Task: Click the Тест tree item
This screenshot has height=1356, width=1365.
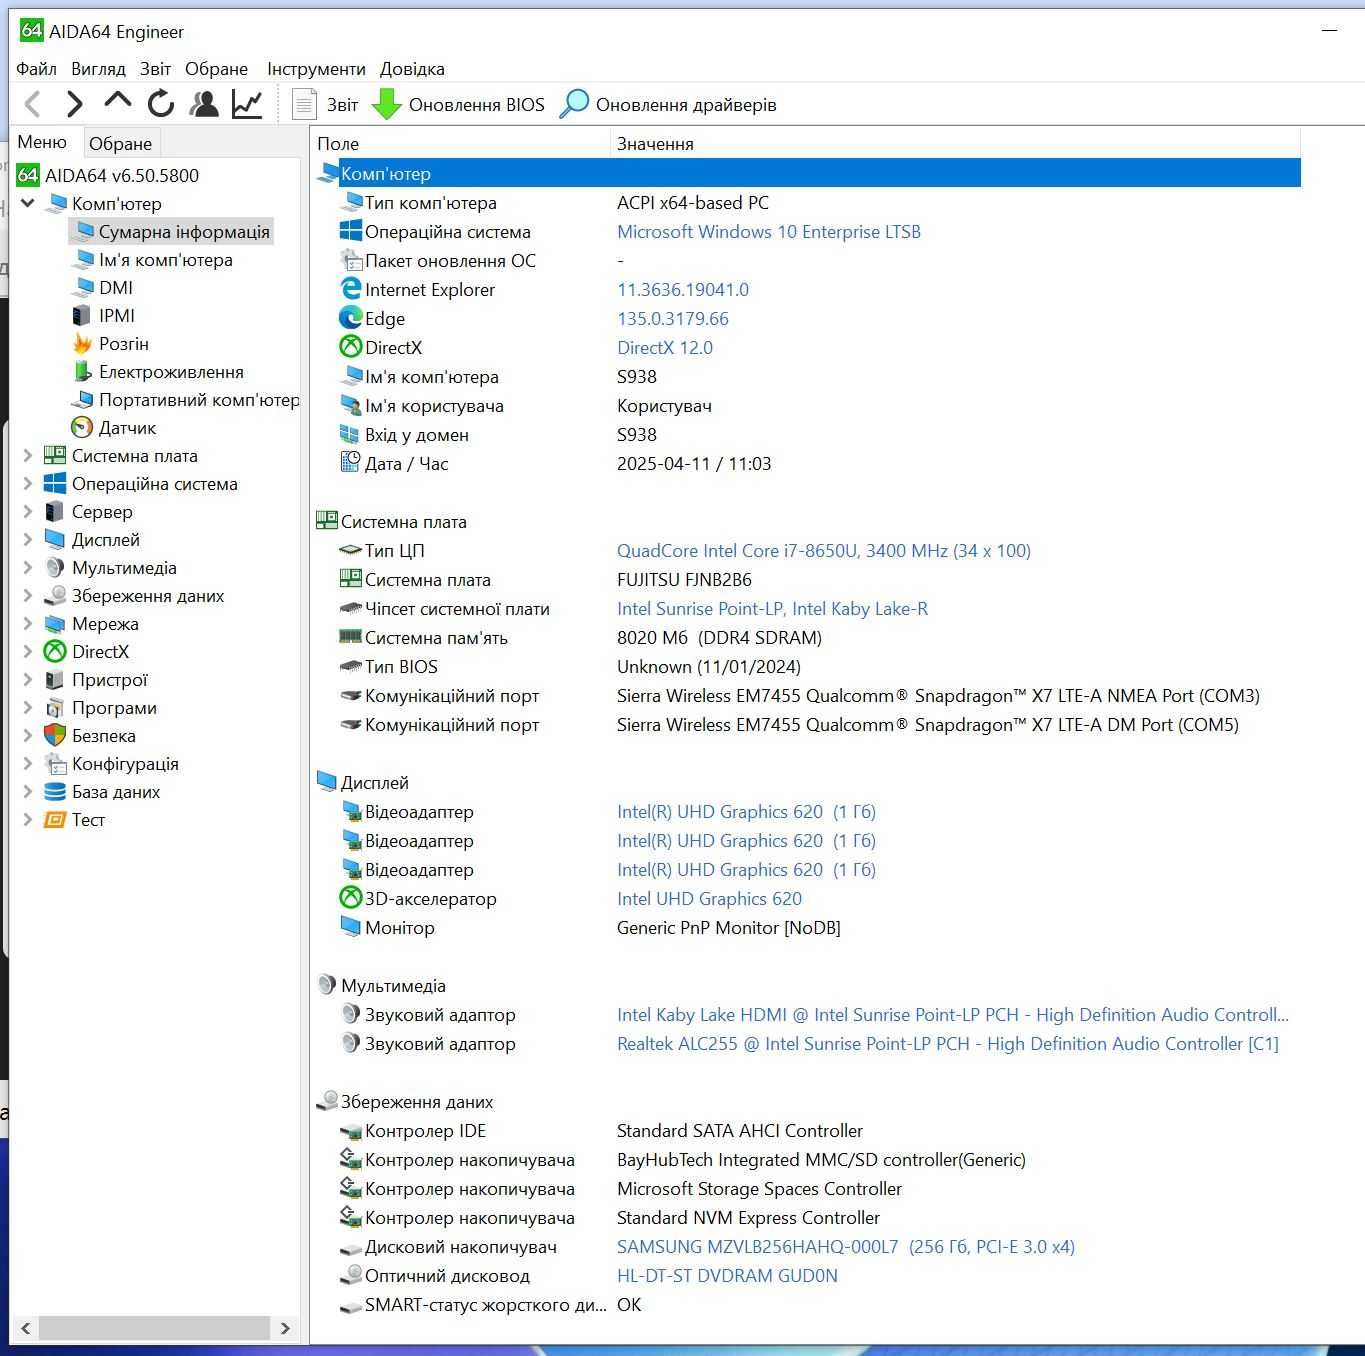Action: point(75,819)
